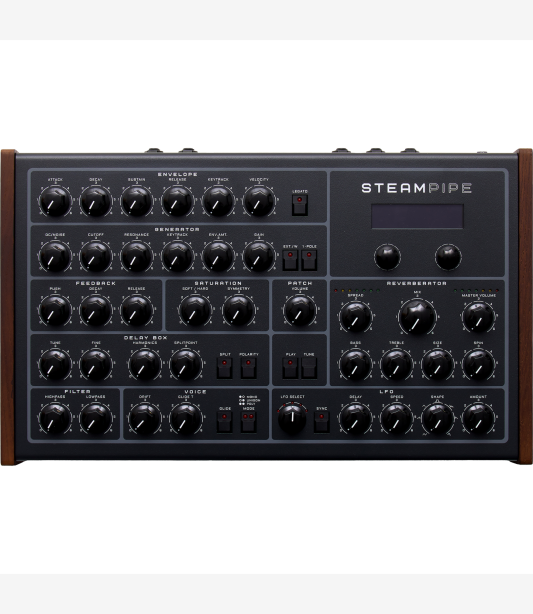Toggle the LFO Sync button
The image size is (533, 614).
(x=322, y=422)
